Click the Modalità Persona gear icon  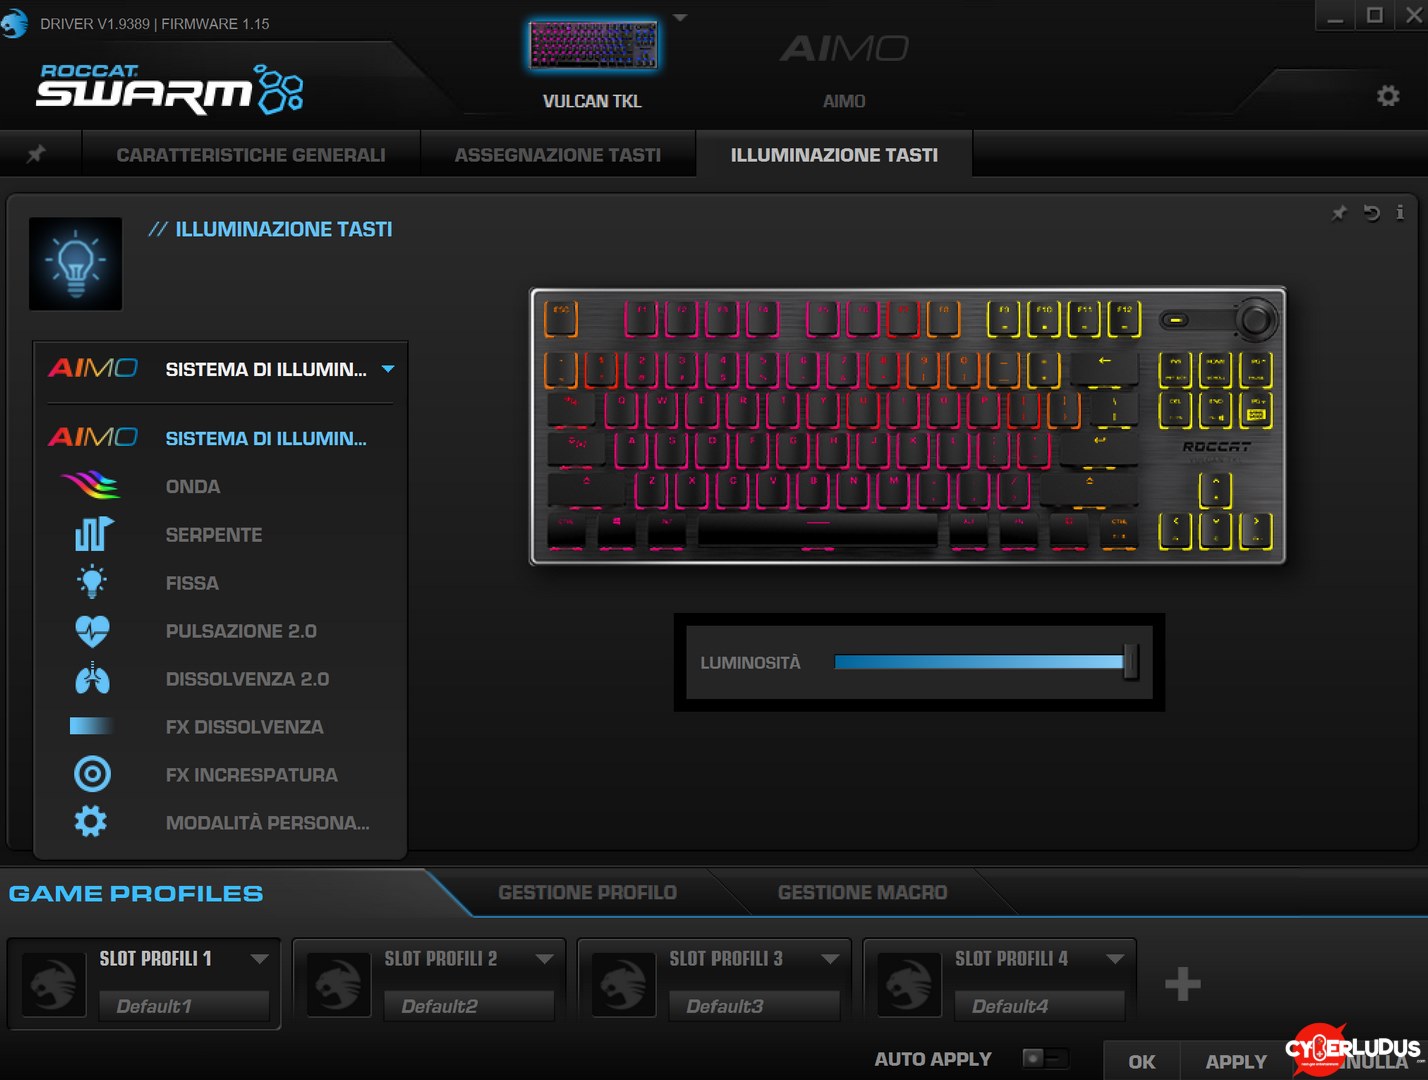(91, 822)
